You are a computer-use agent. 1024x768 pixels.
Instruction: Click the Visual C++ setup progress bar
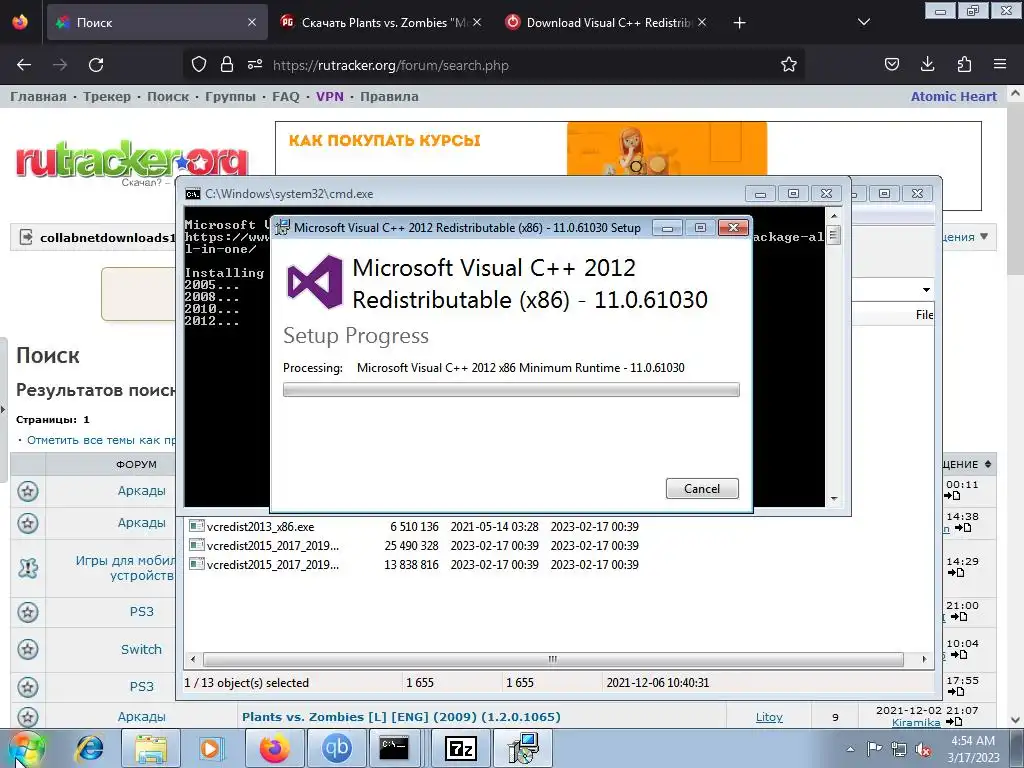[x=511, y=390]
